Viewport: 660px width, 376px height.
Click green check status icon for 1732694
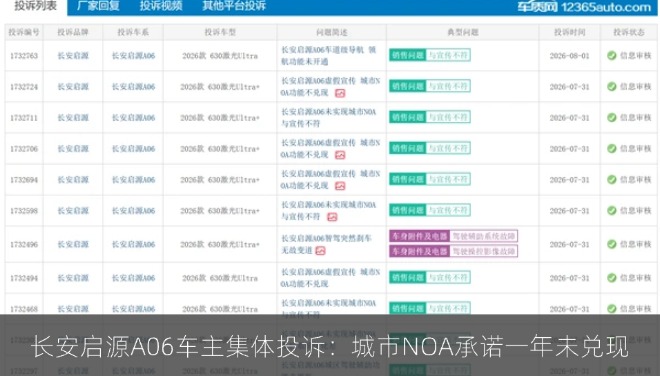(x=612, y=180)
